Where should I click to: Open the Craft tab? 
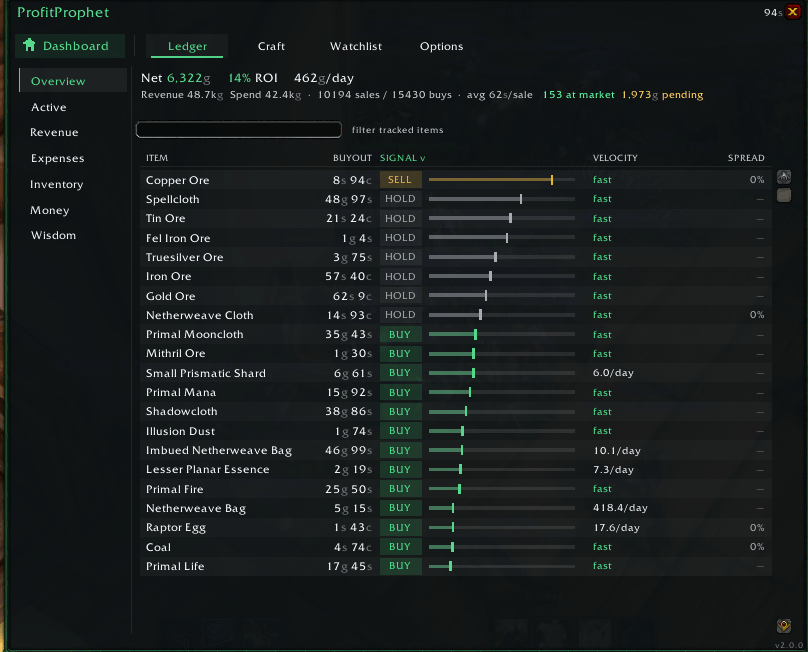click(x=271, y=46)
